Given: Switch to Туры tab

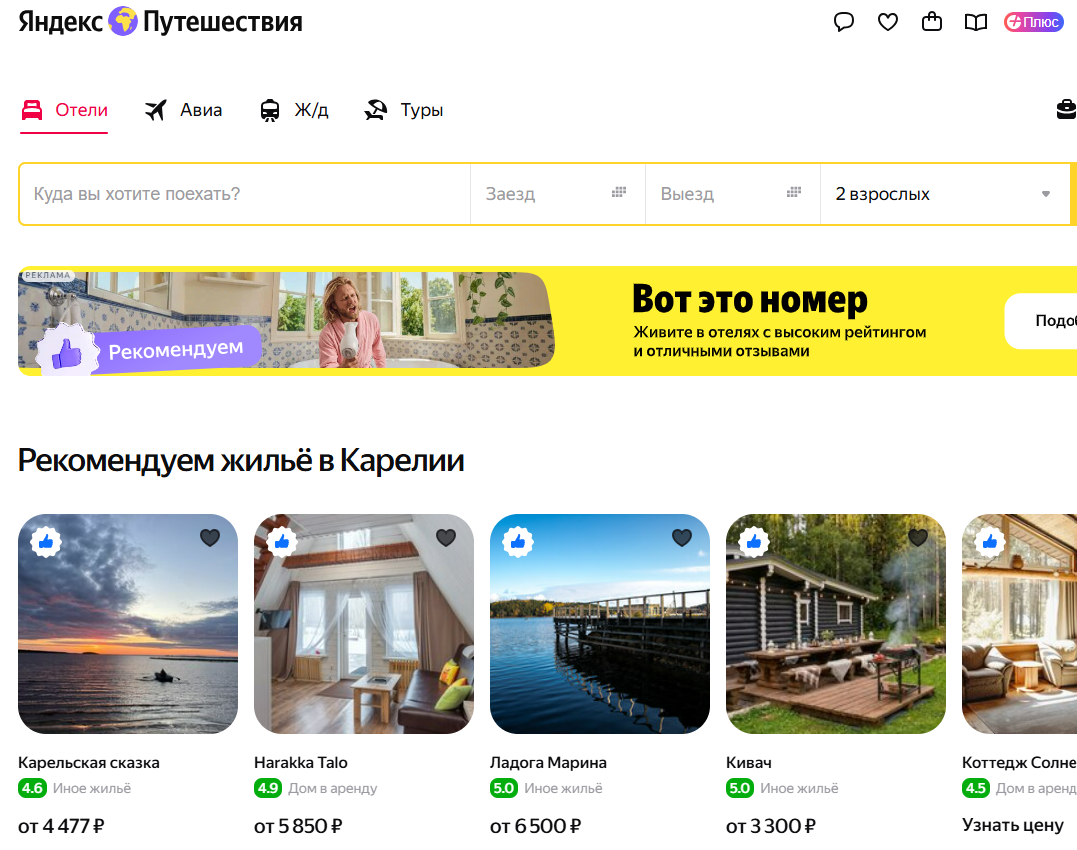Looking at the screenshot, I should point(404,110).
